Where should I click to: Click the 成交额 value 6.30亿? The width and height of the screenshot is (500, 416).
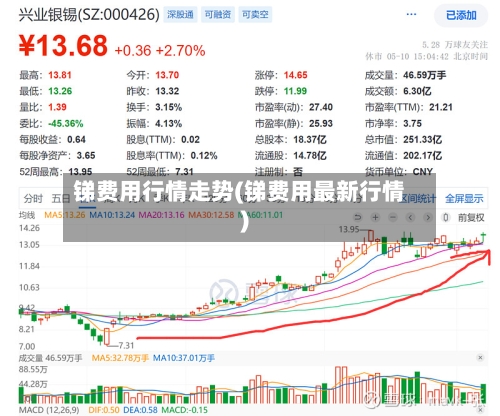point(417,91)
